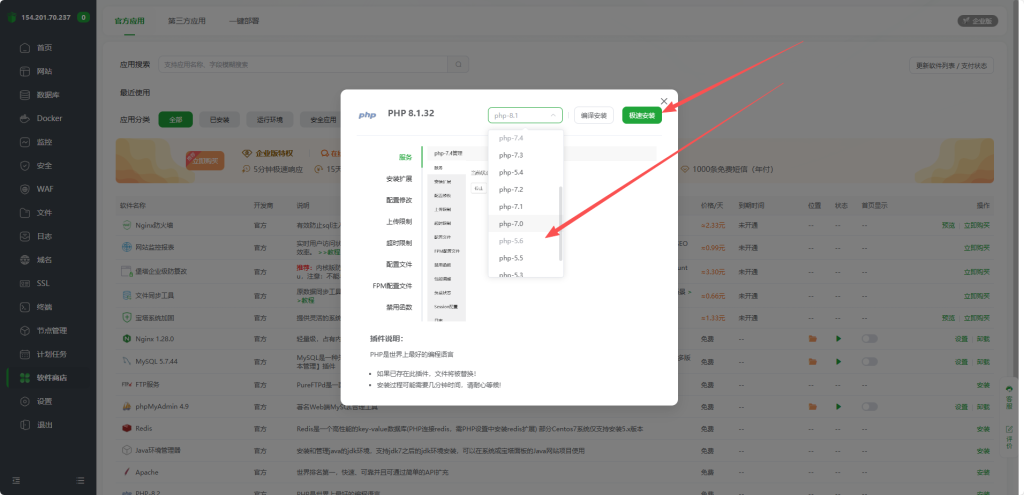Toggle homepage display switch for Nginx 1.28.0
The height and width of the screenshot is (495, 1024).
pos(869,339)
